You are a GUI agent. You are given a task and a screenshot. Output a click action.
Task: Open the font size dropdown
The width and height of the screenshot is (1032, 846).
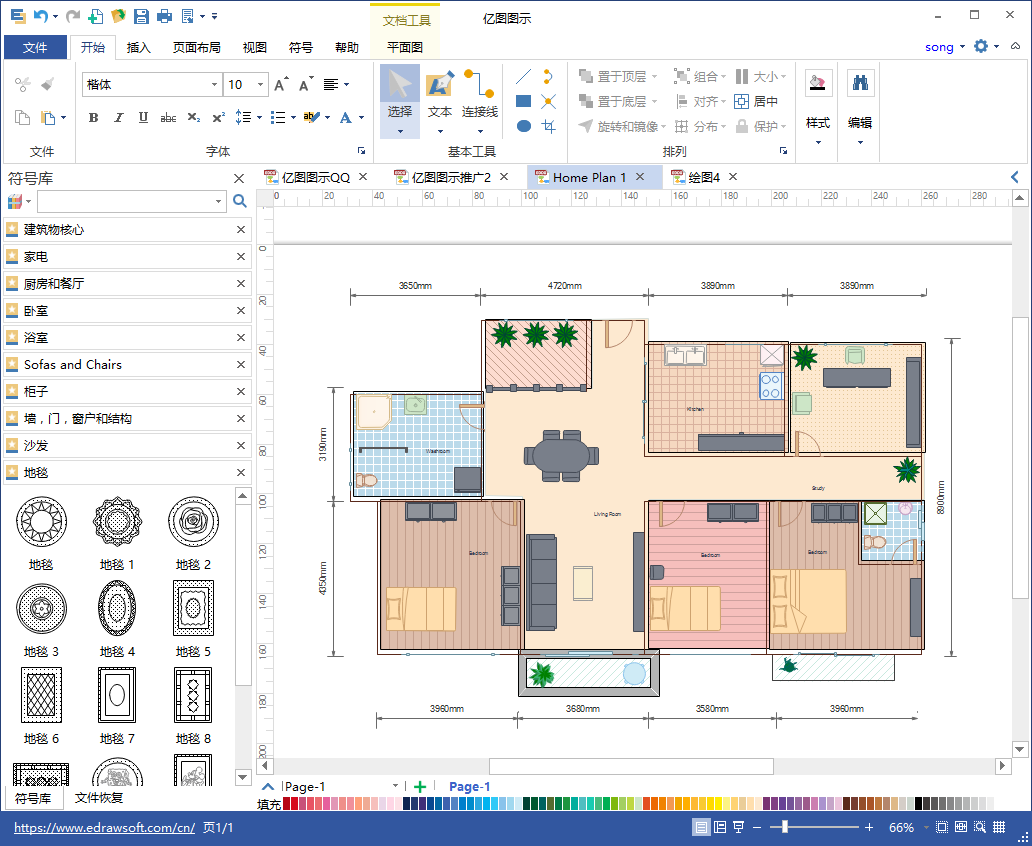(x=261, y=85)
